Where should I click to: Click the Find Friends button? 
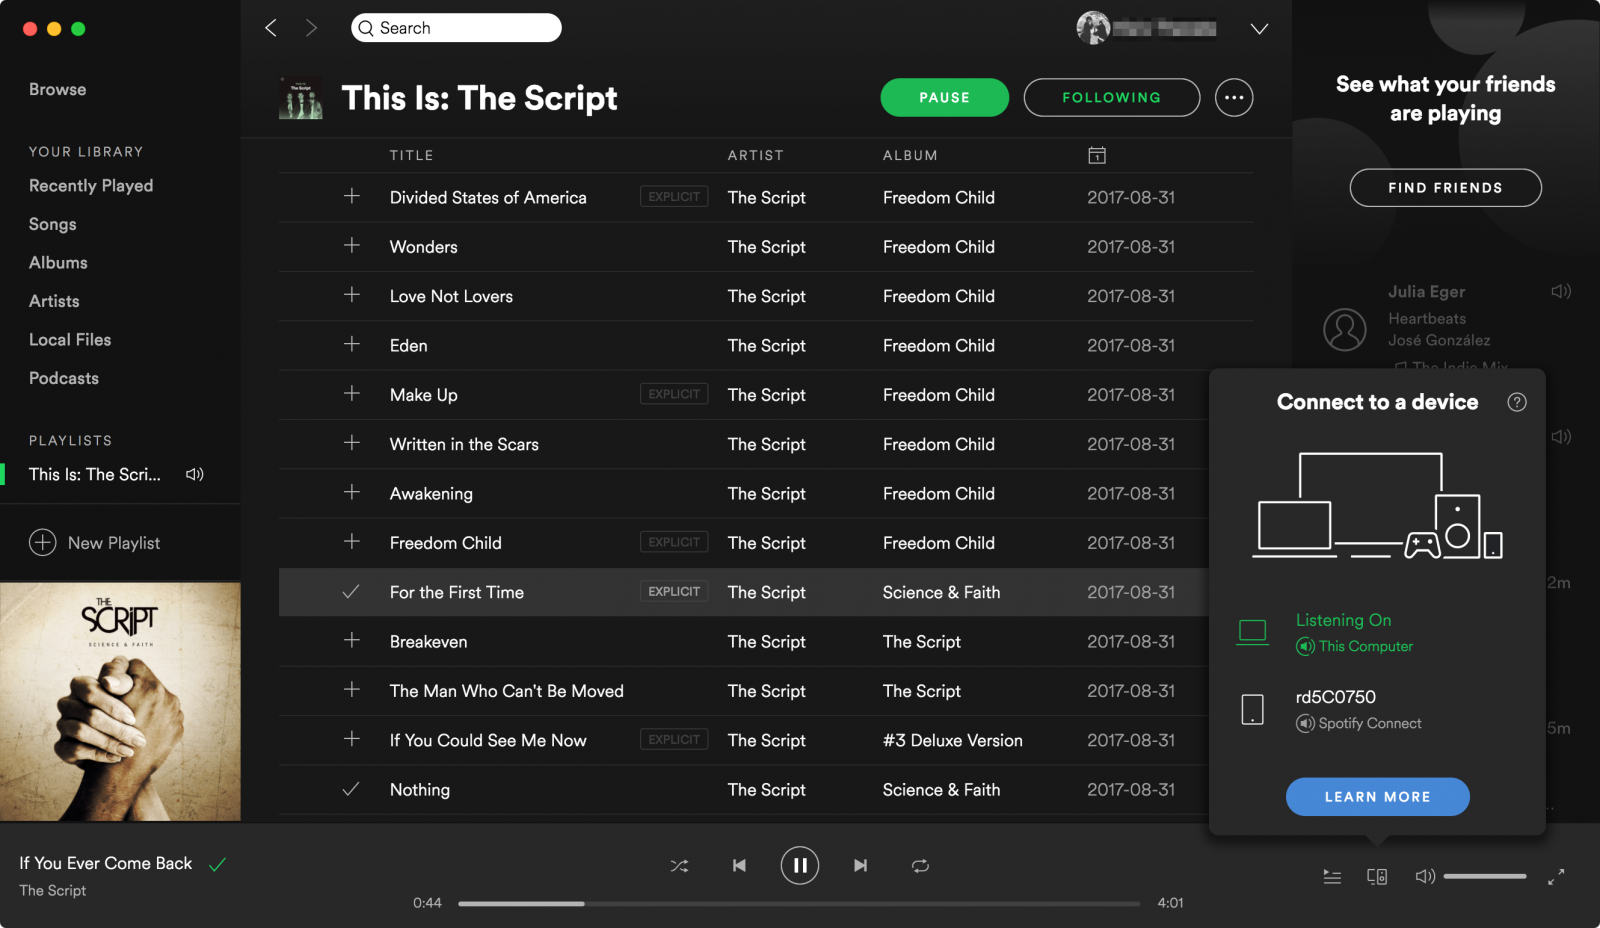click(1445, 187)
